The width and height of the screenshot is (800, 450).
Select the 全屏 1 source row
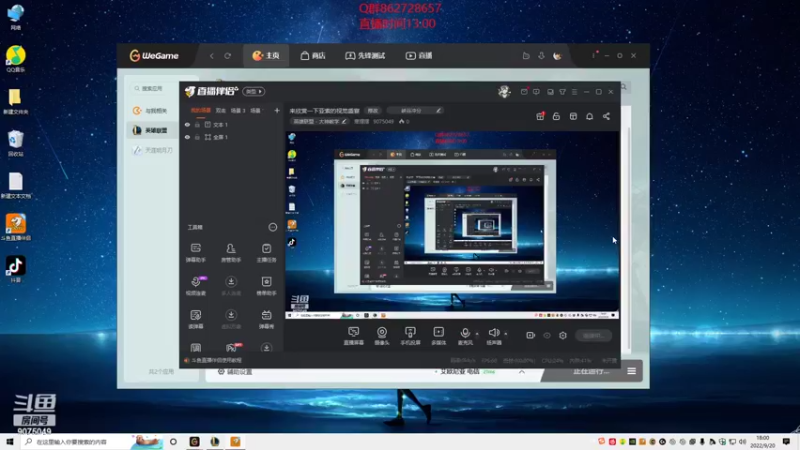(232, 137)
